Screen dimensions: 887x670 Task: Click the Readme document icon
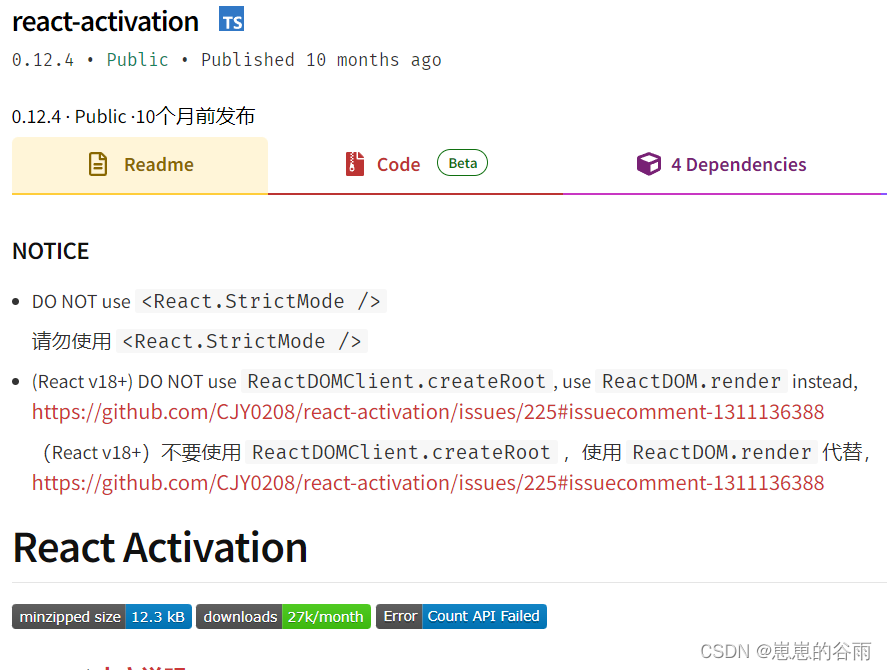98,164
